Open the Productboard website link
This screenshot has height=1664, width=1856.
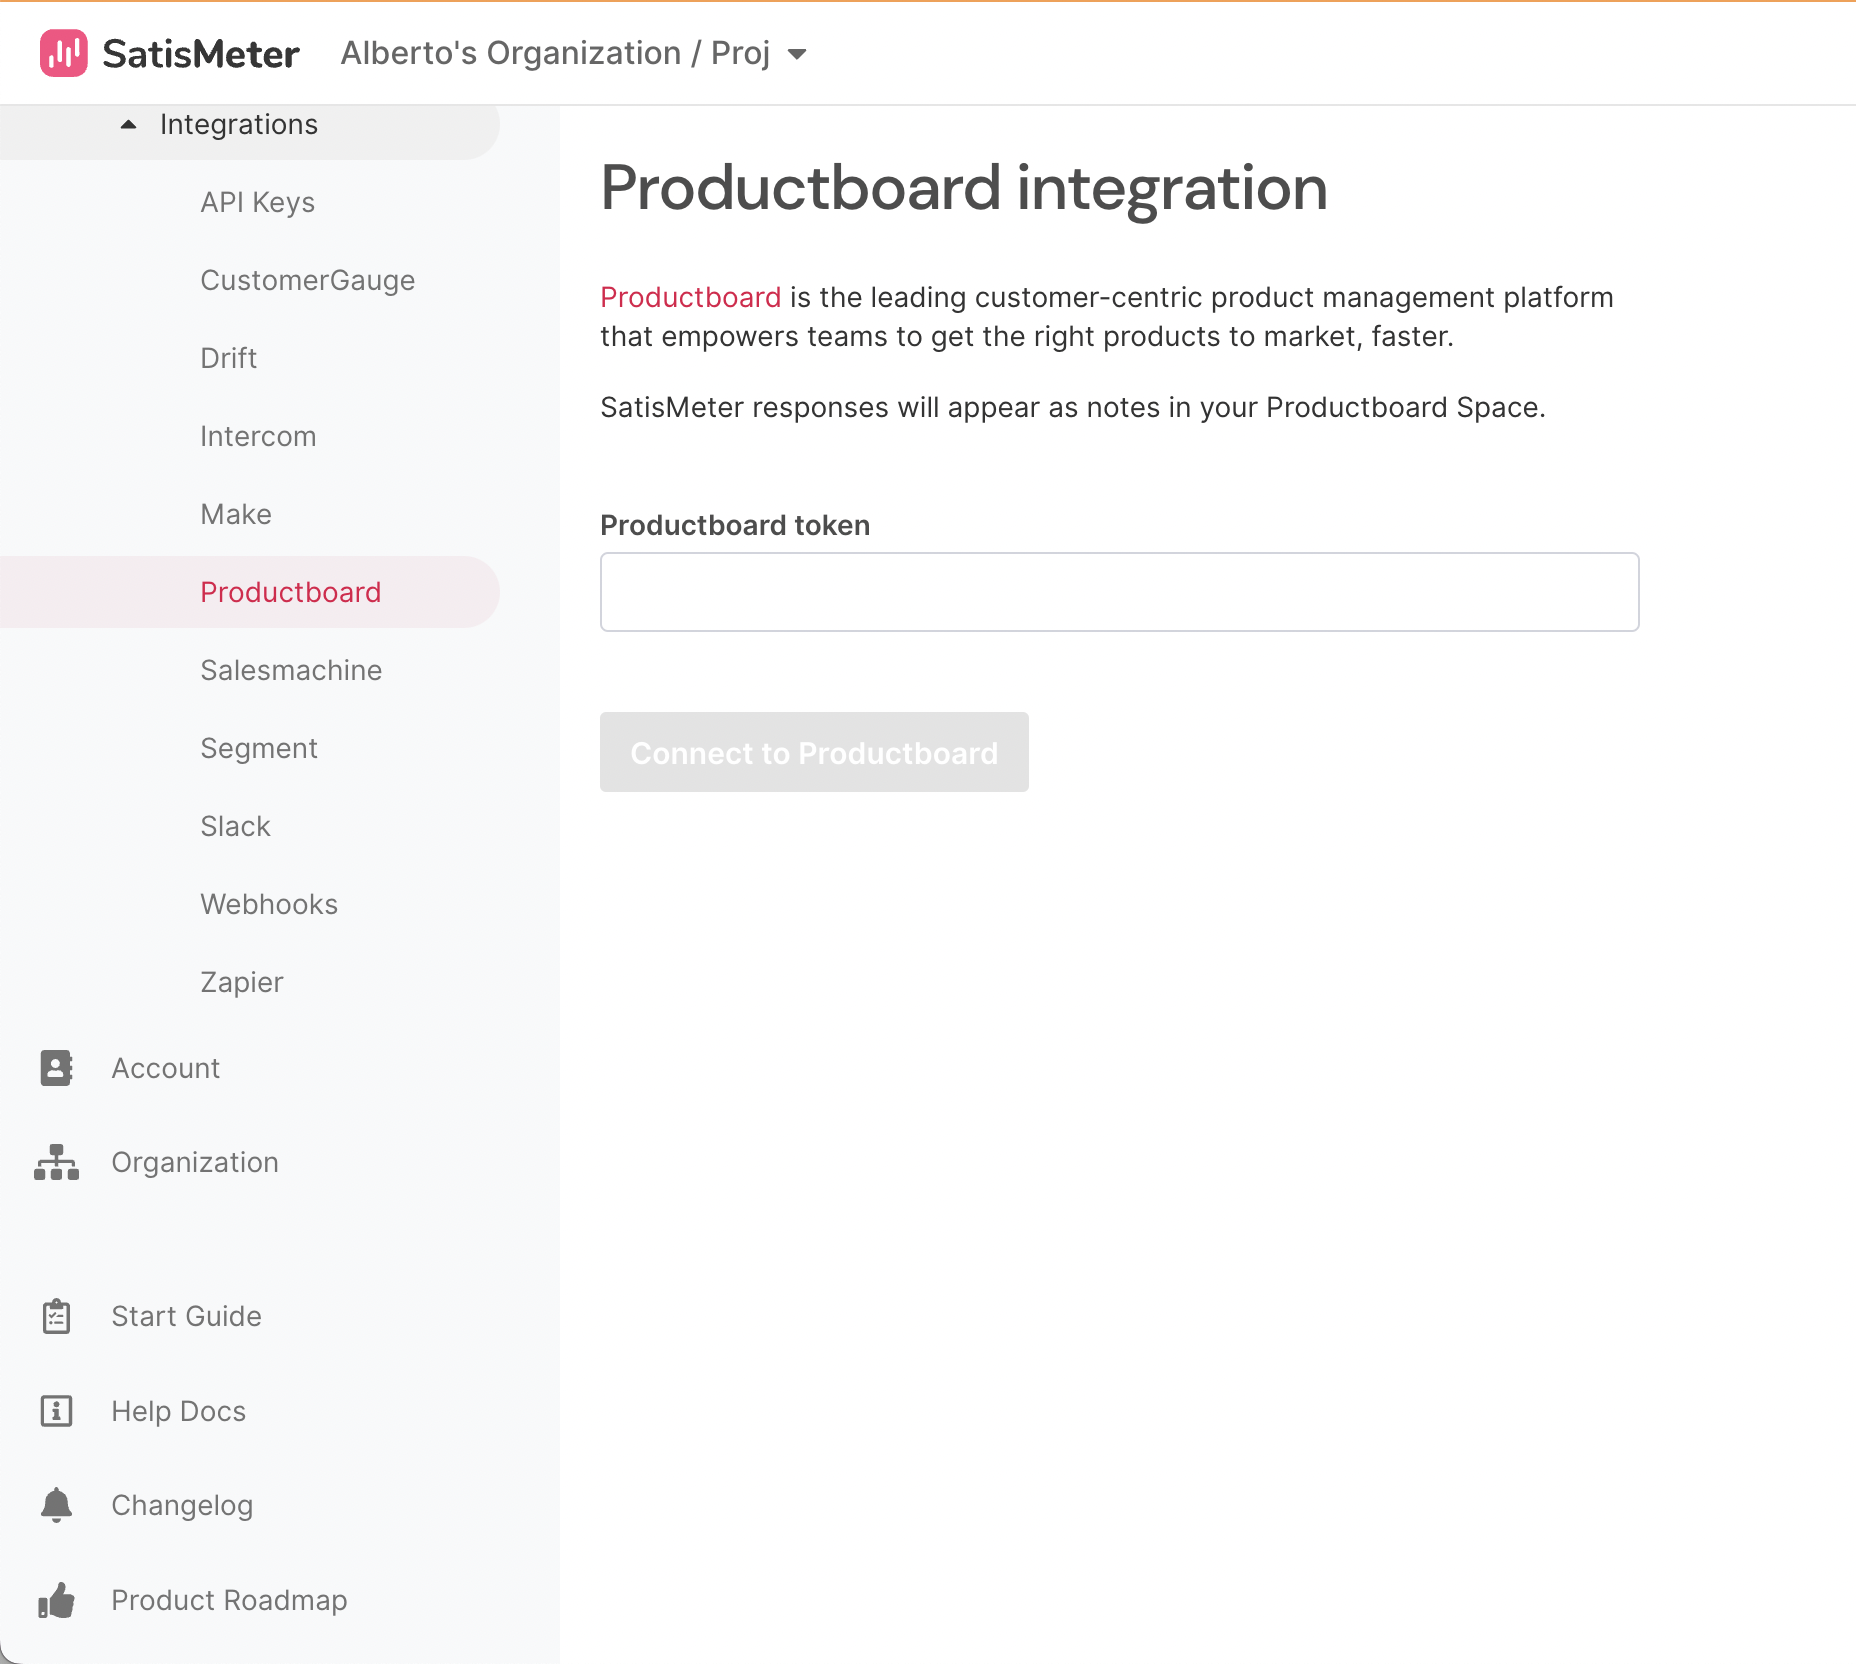pos(691,297)
